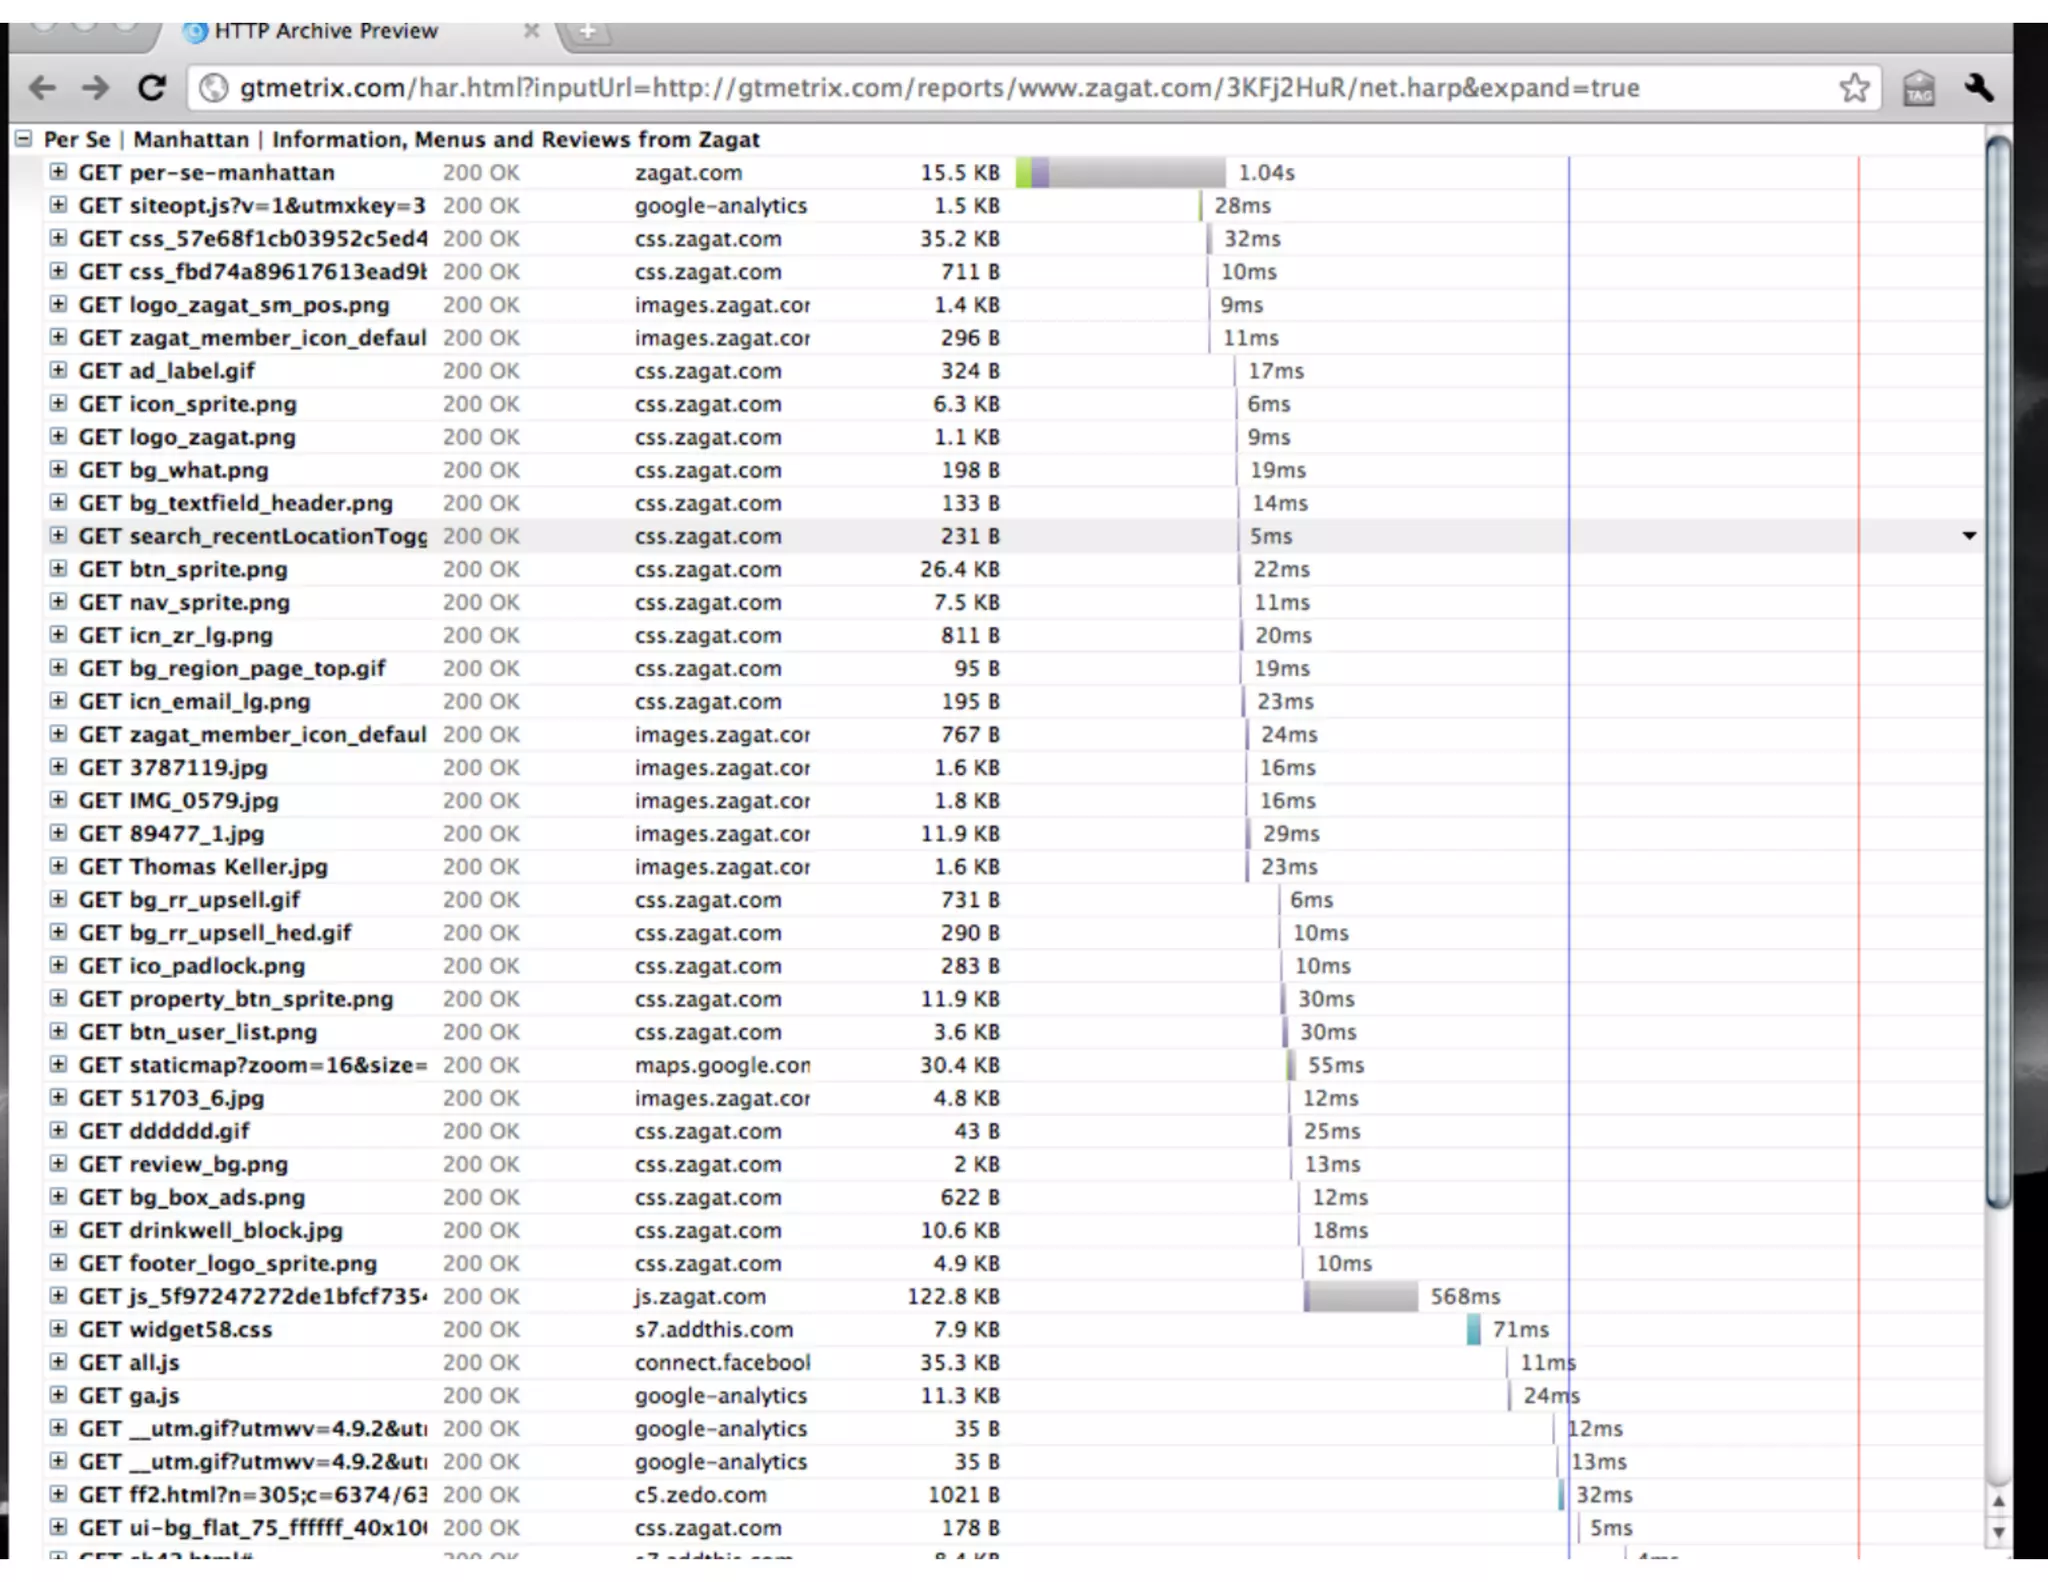The width and height of the screenshot is (2048, 1582).
Task: Click the globe icon in the address bar
Action: pyautogui.click(x=213, y=88)
